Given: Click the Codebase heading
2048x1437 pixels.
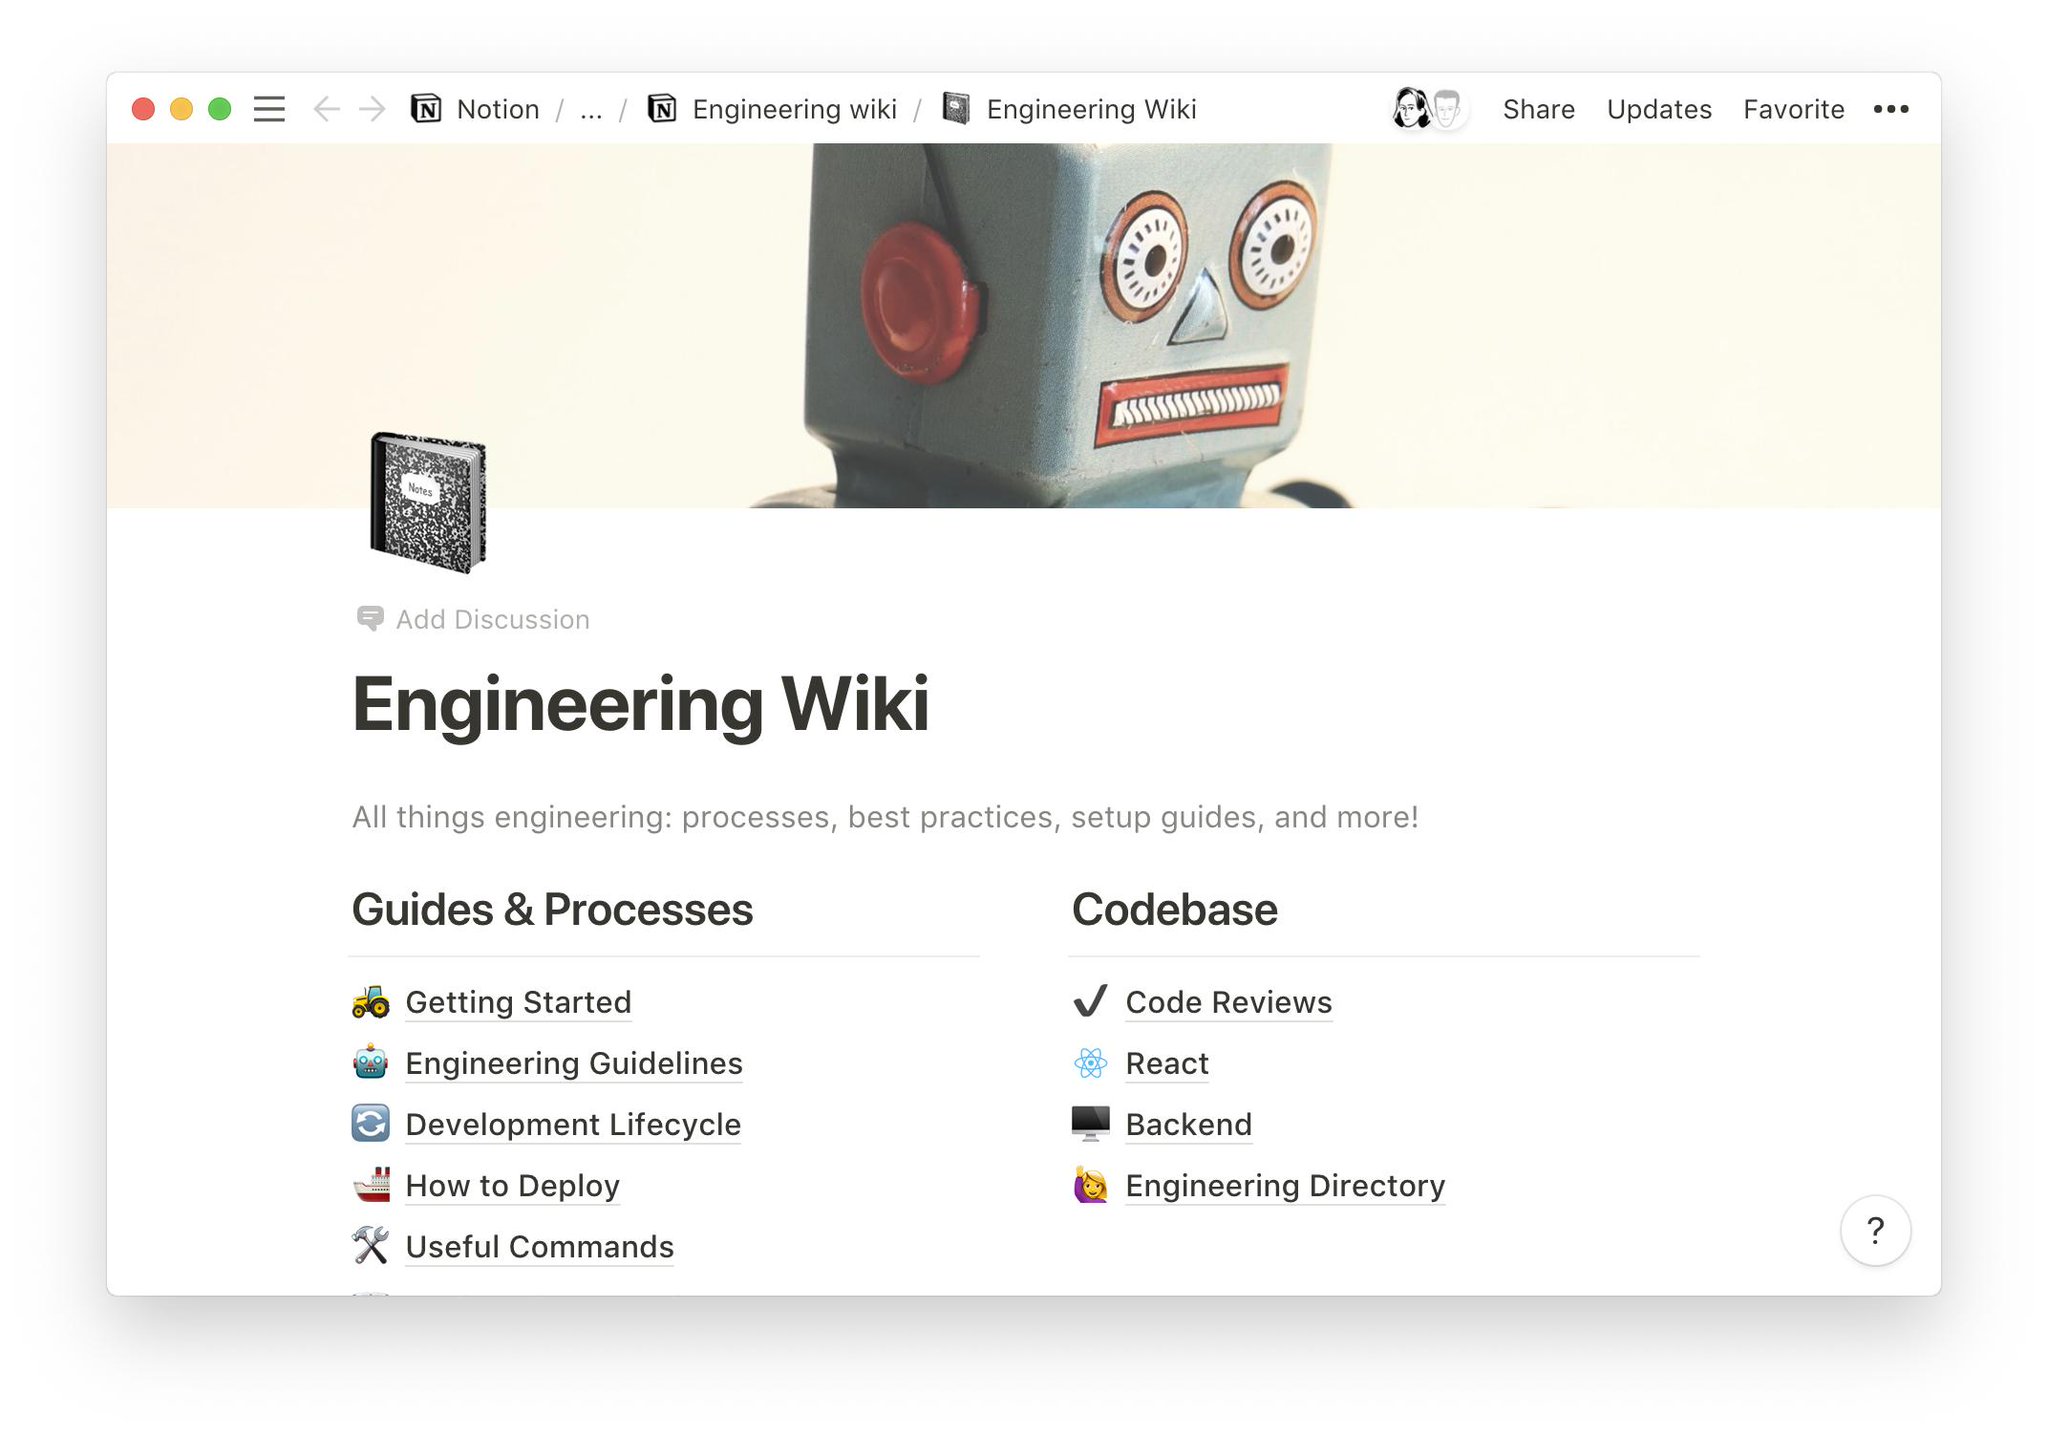Looking at the screenshot, I should 1174,909.
